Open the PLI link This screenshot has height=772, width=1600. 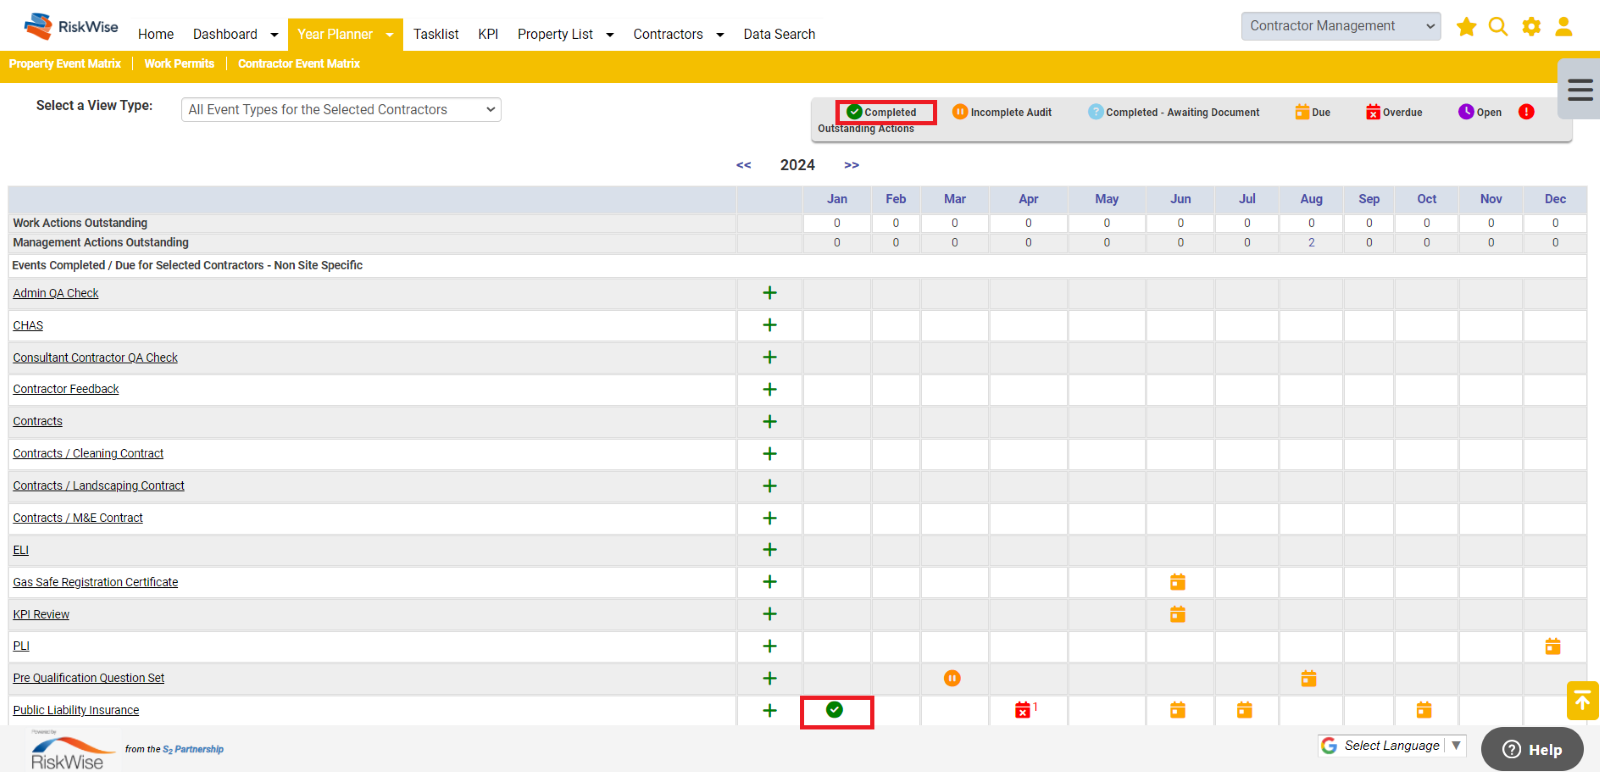21,646
